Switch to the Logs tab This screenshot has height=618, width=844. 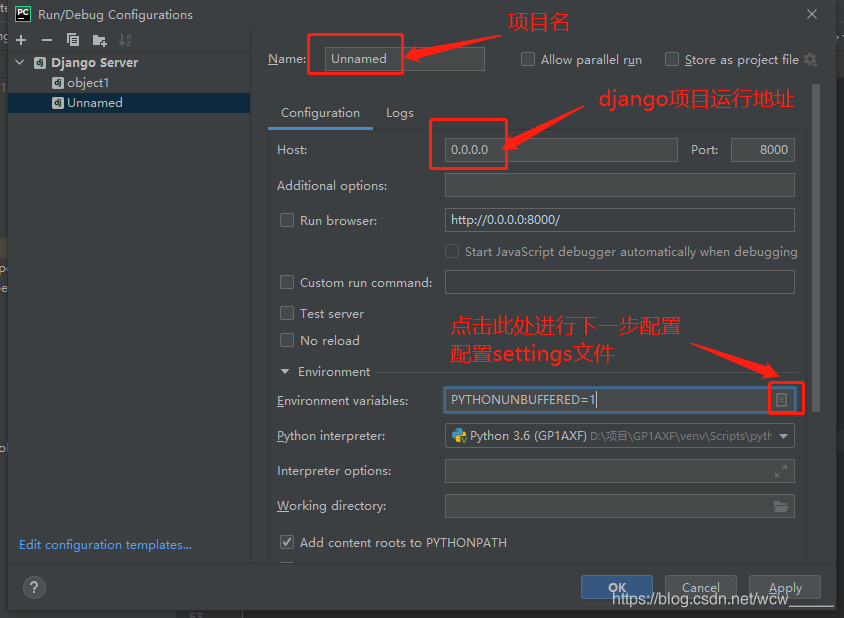coord(399,113)
